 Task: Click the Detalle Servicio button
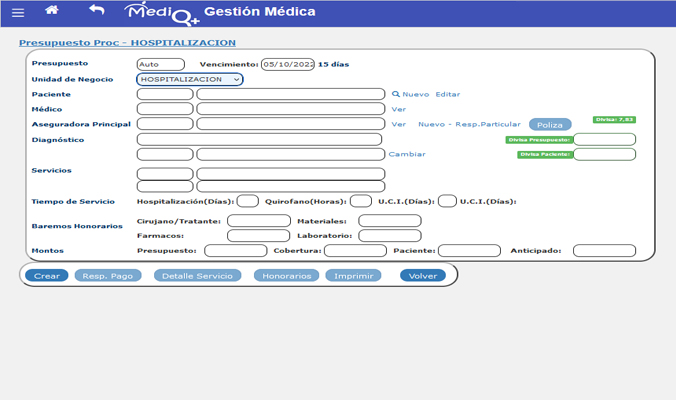(x=197, y=275)
